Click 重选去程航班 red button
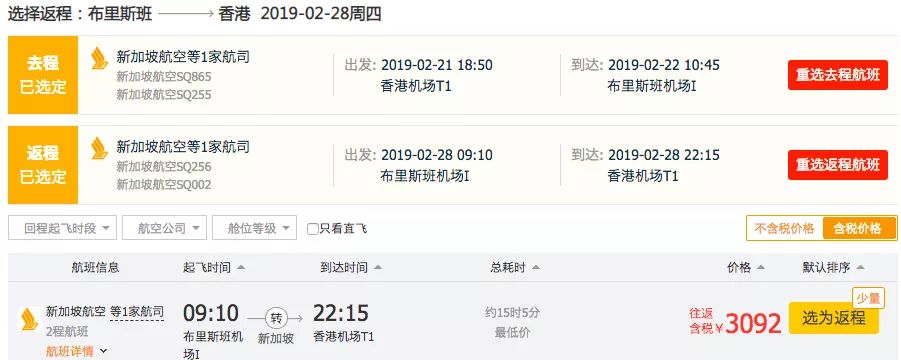This screenshot has height=360, width=901. click(838, 75)
